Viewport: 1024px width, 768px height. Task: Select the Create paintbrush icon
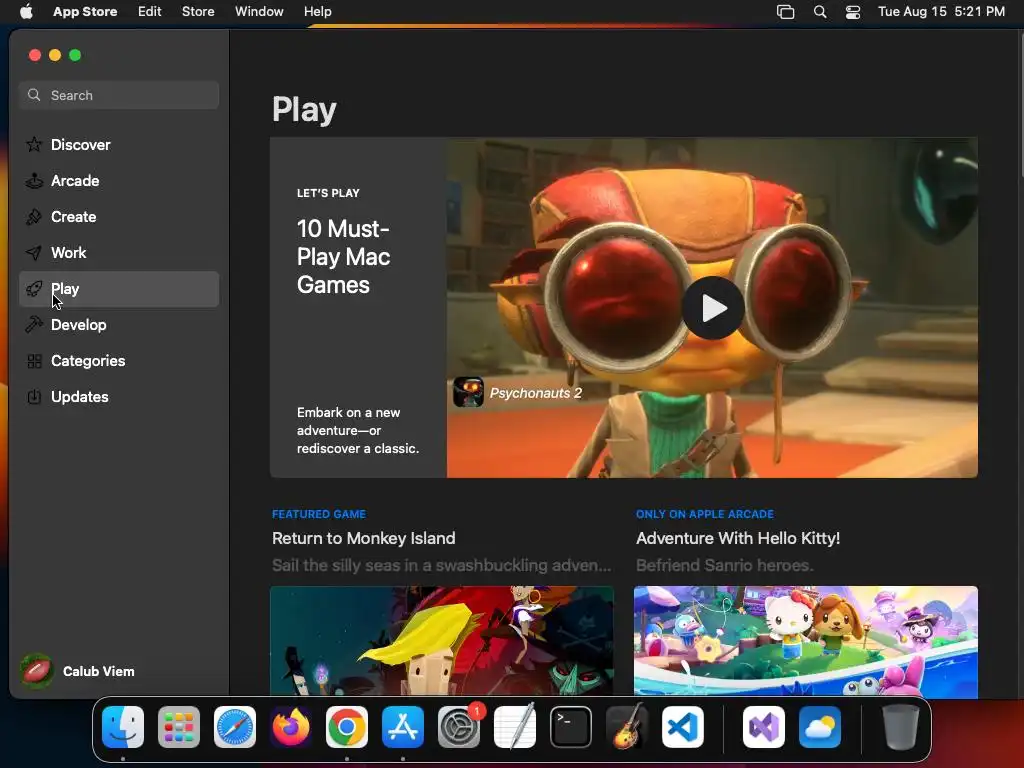coord(34,216)
